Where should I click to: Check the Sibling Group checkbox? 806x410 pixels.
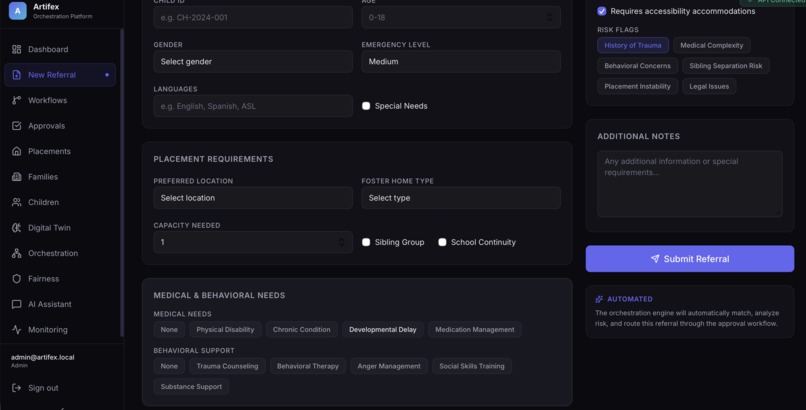366,242
